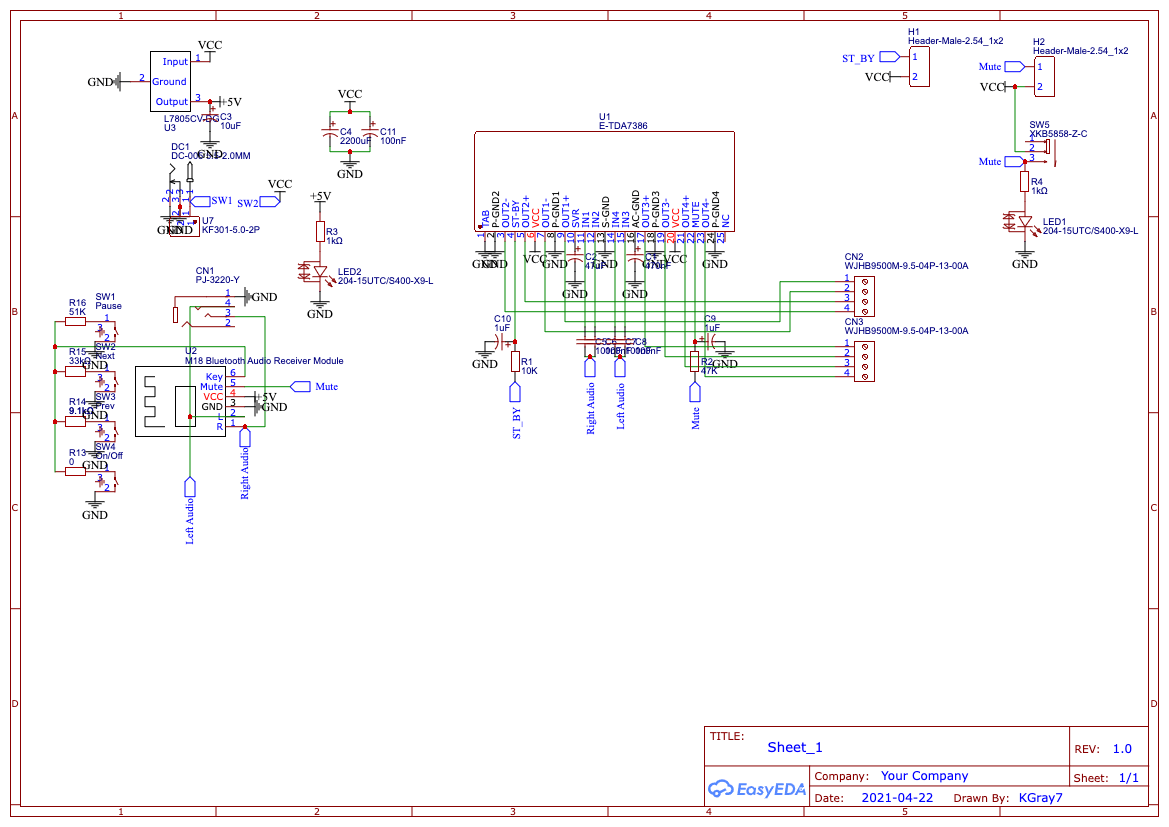
Task: Click the '100nF' value of C11
Action: 393,140
